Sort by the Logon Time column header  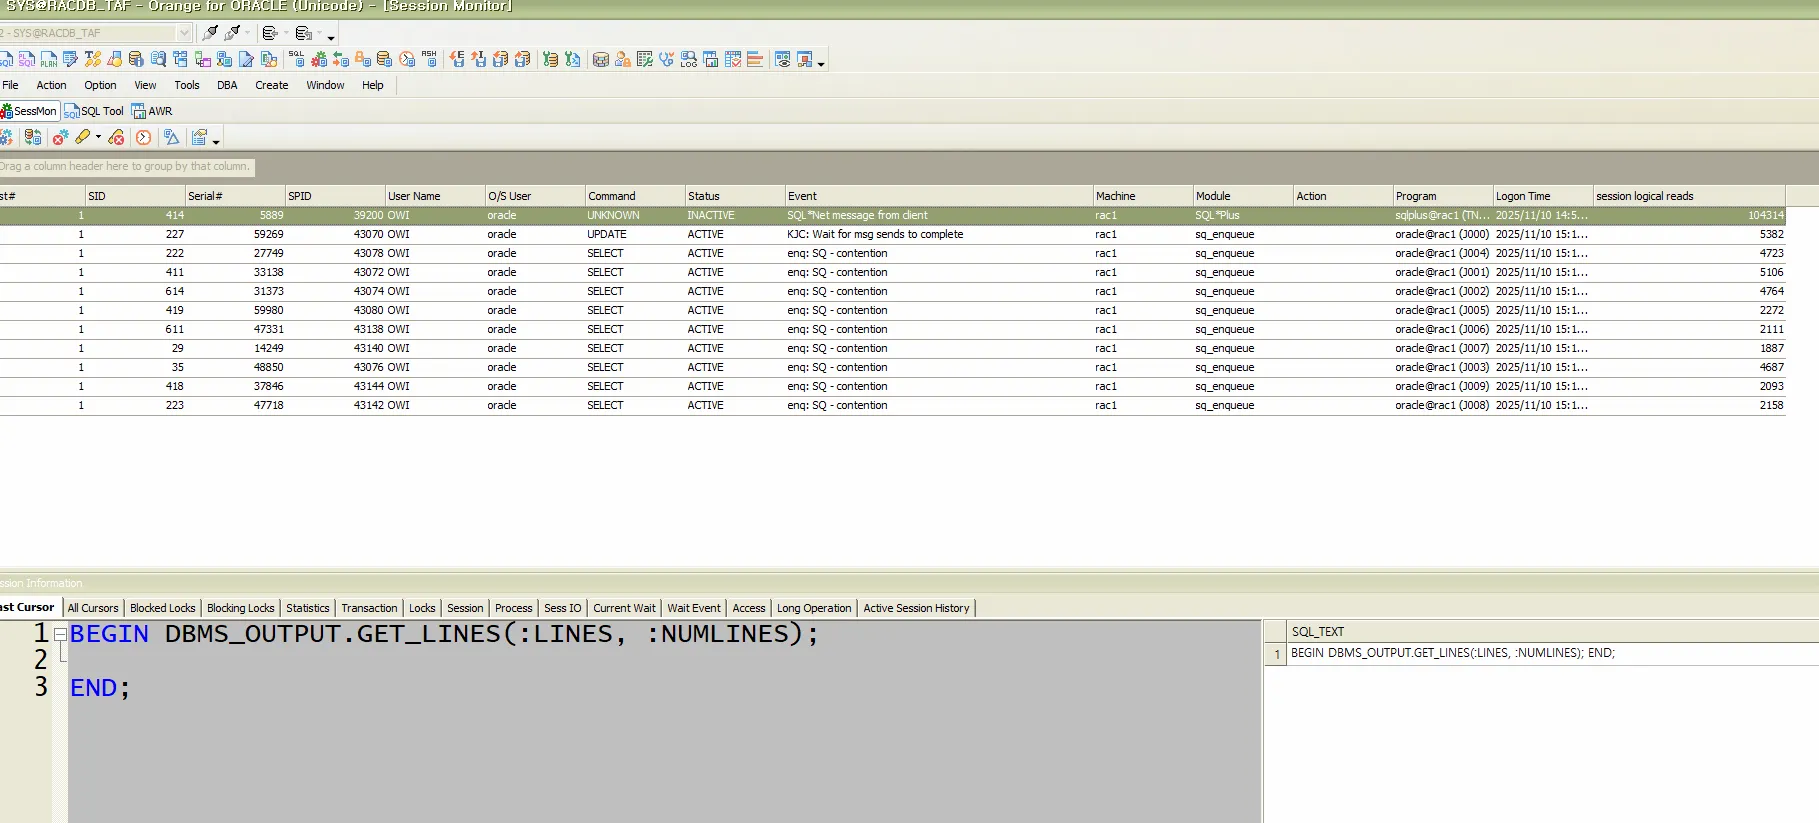click(x=1543, y=196)
